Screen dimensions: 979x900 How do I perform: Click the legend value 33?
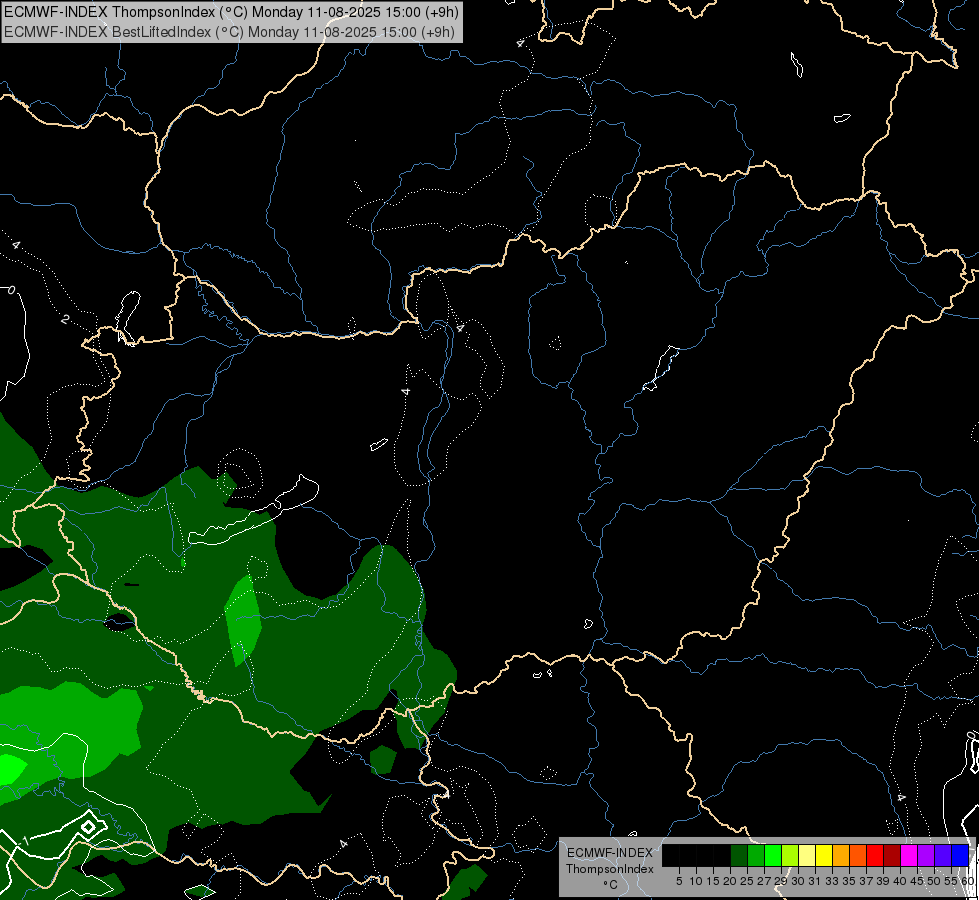pyautogui.click(x=832, y=881)
